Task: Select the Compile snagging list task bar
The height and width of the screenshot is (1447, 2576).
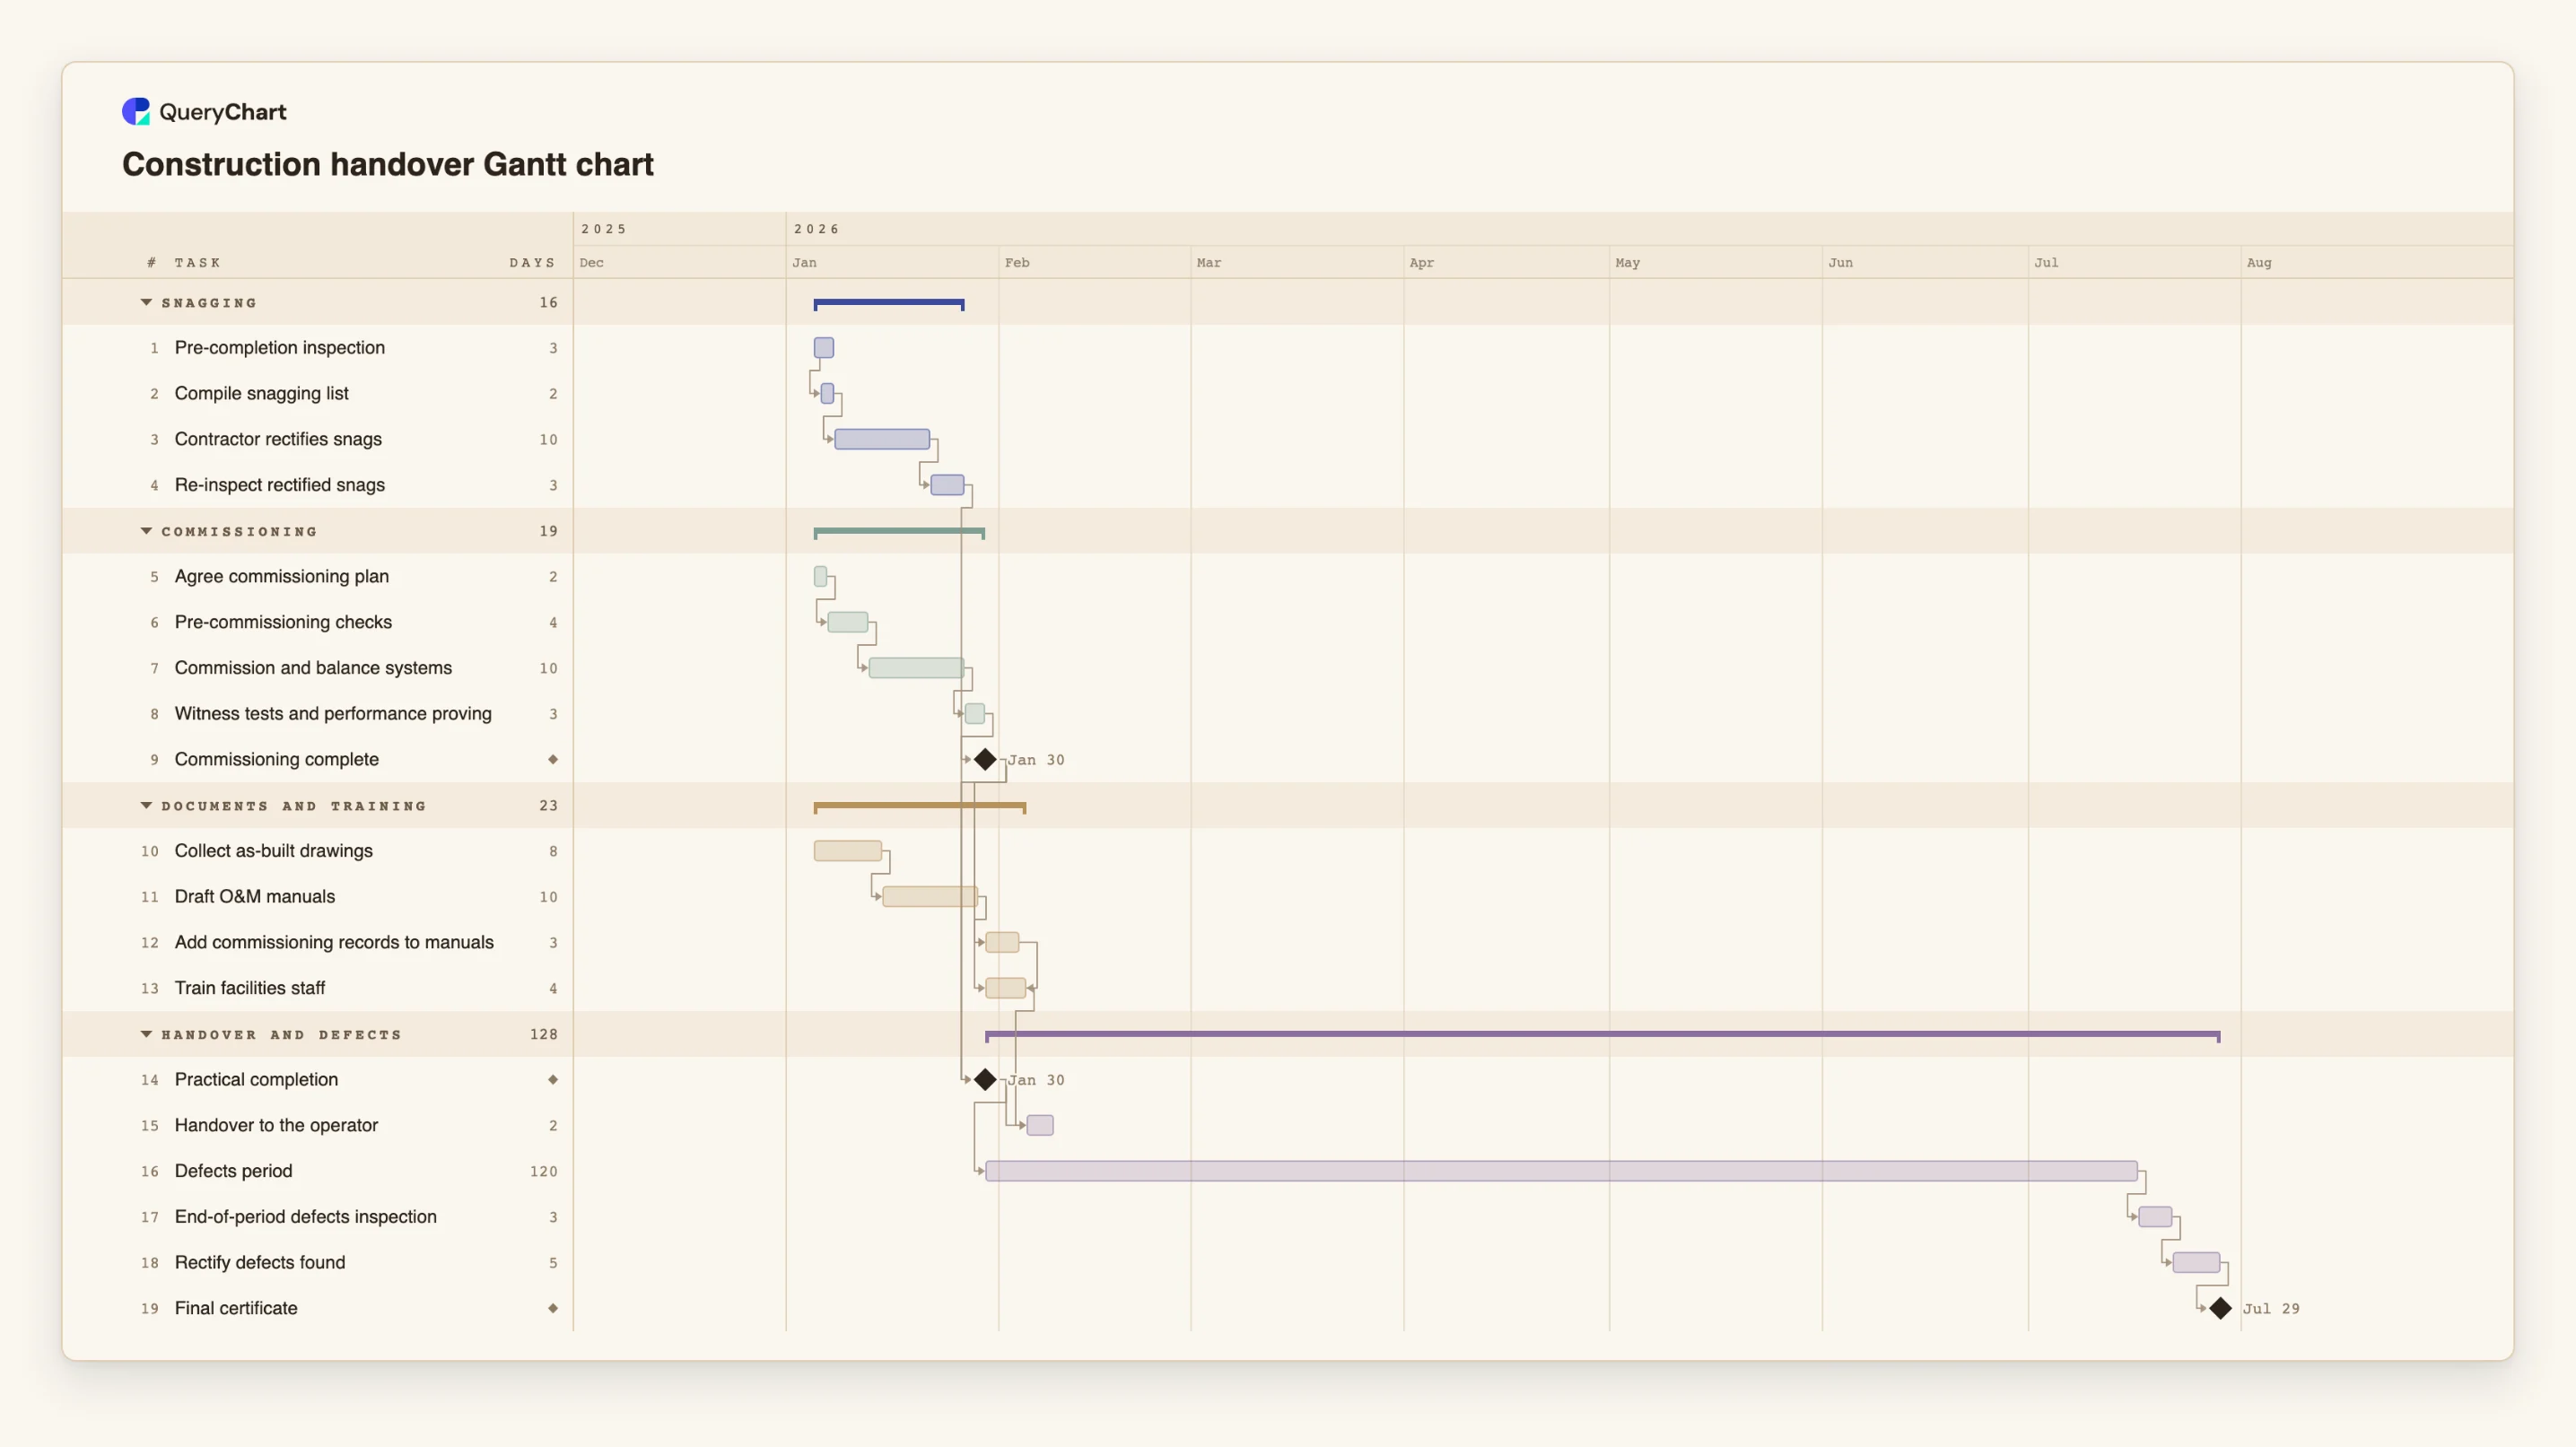Action: point(827,393)
